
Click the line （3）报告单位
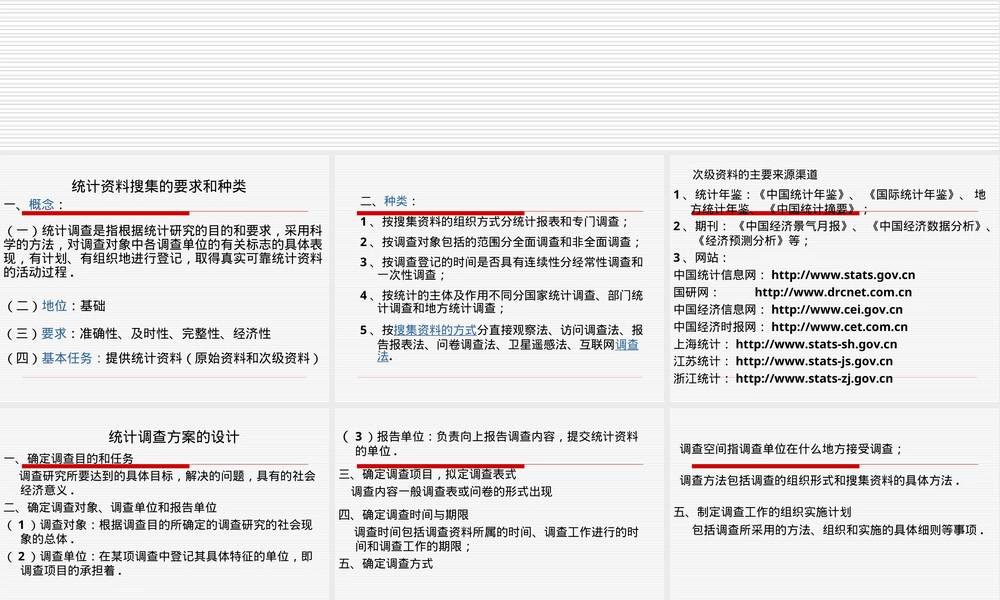[490, 443]
